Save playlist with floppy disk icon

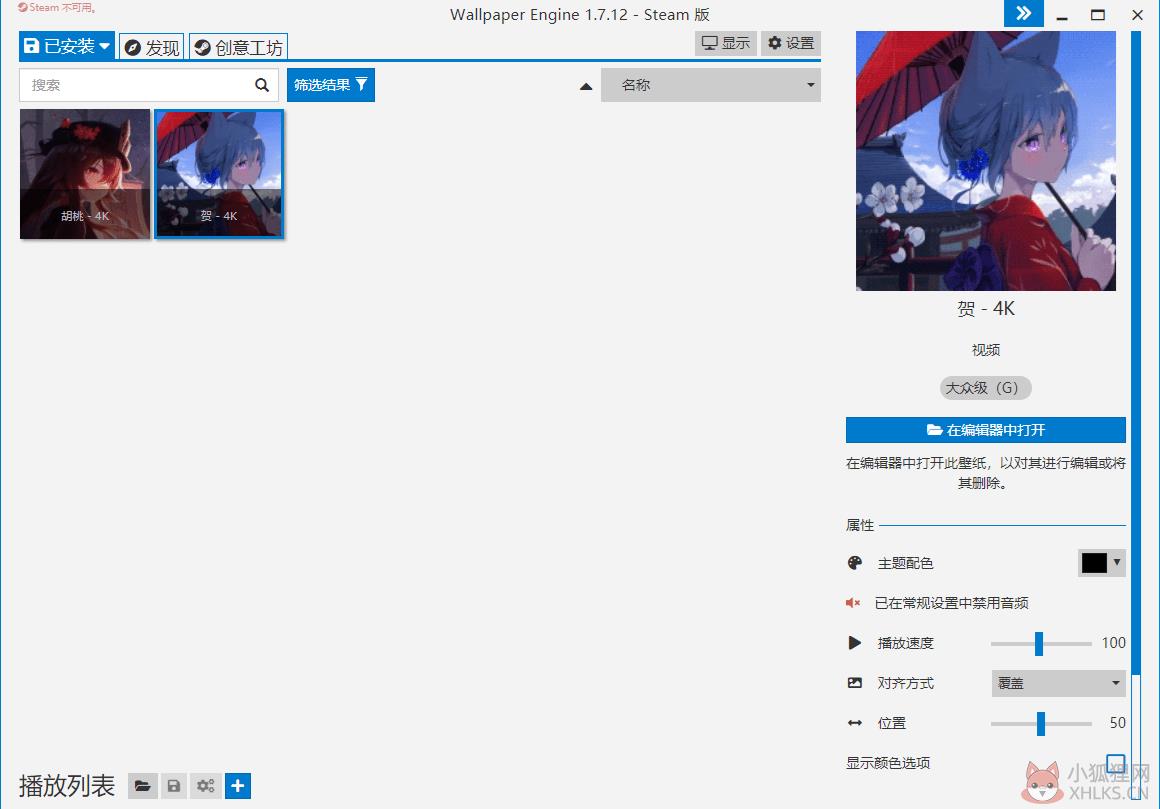click(174, 786)
